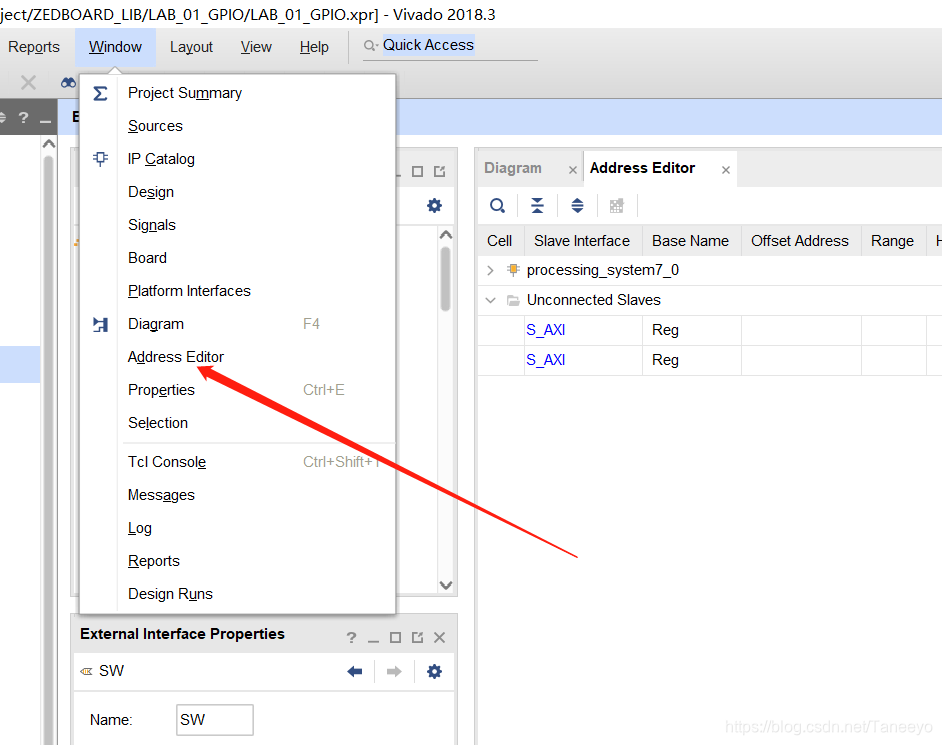Sort by the Cell column header
The image size is (942, 745).
tap(501, 241)
